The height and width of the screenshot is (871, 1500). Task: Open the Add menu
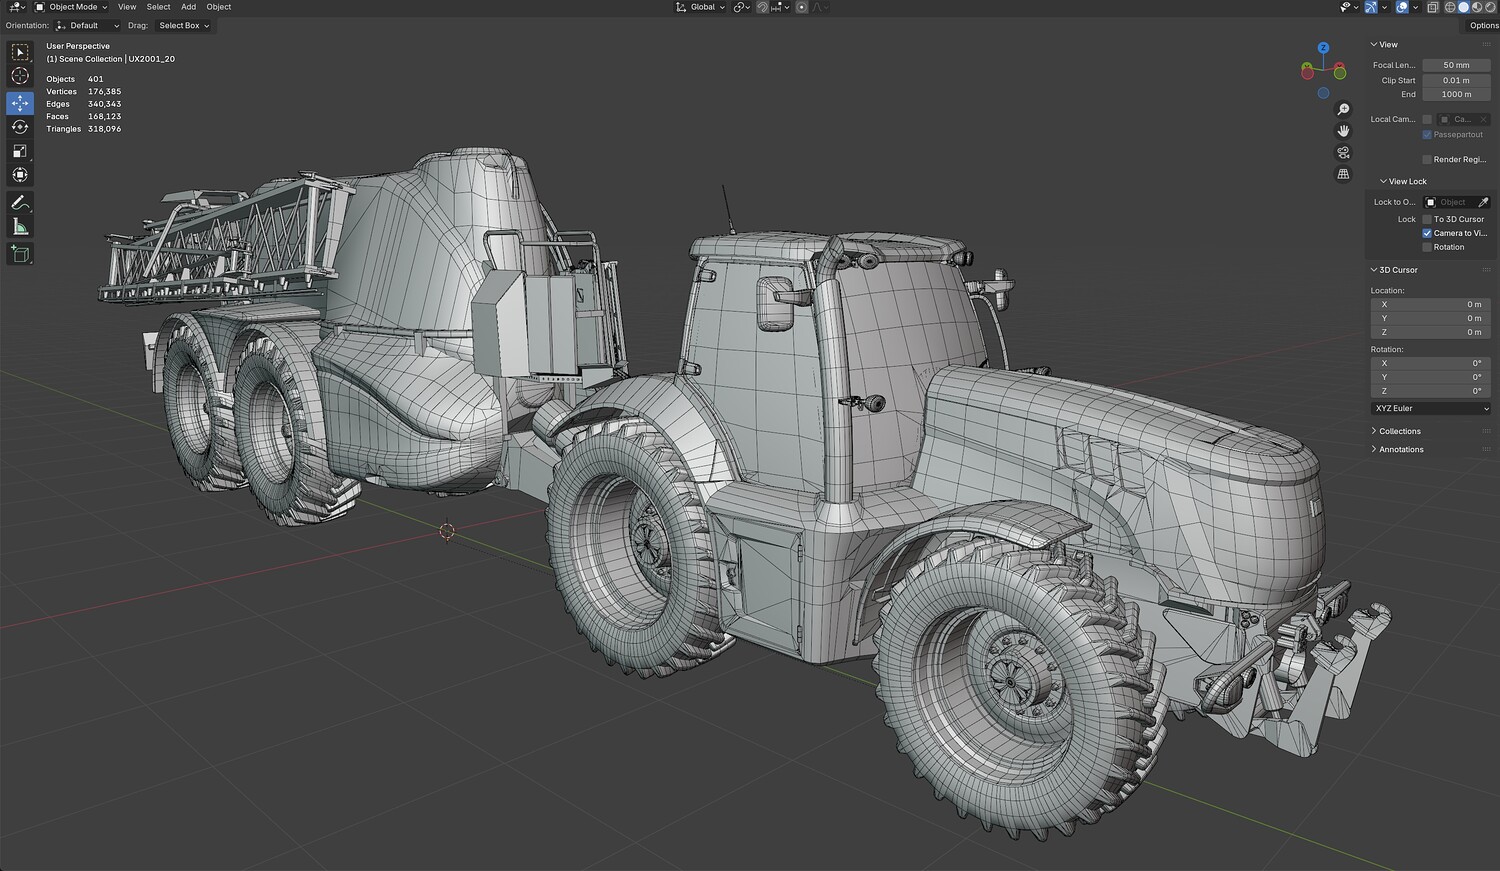click(188, 7)
